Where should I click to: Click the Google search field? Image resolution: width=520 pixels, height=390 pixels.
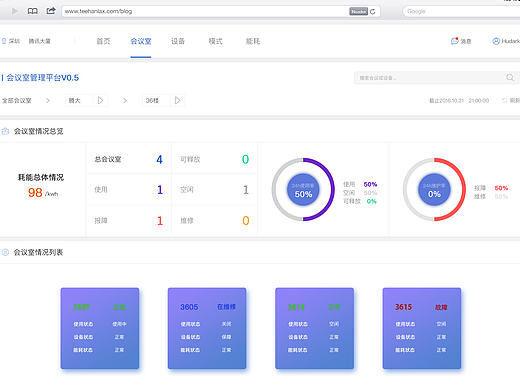tap(461, 11)
